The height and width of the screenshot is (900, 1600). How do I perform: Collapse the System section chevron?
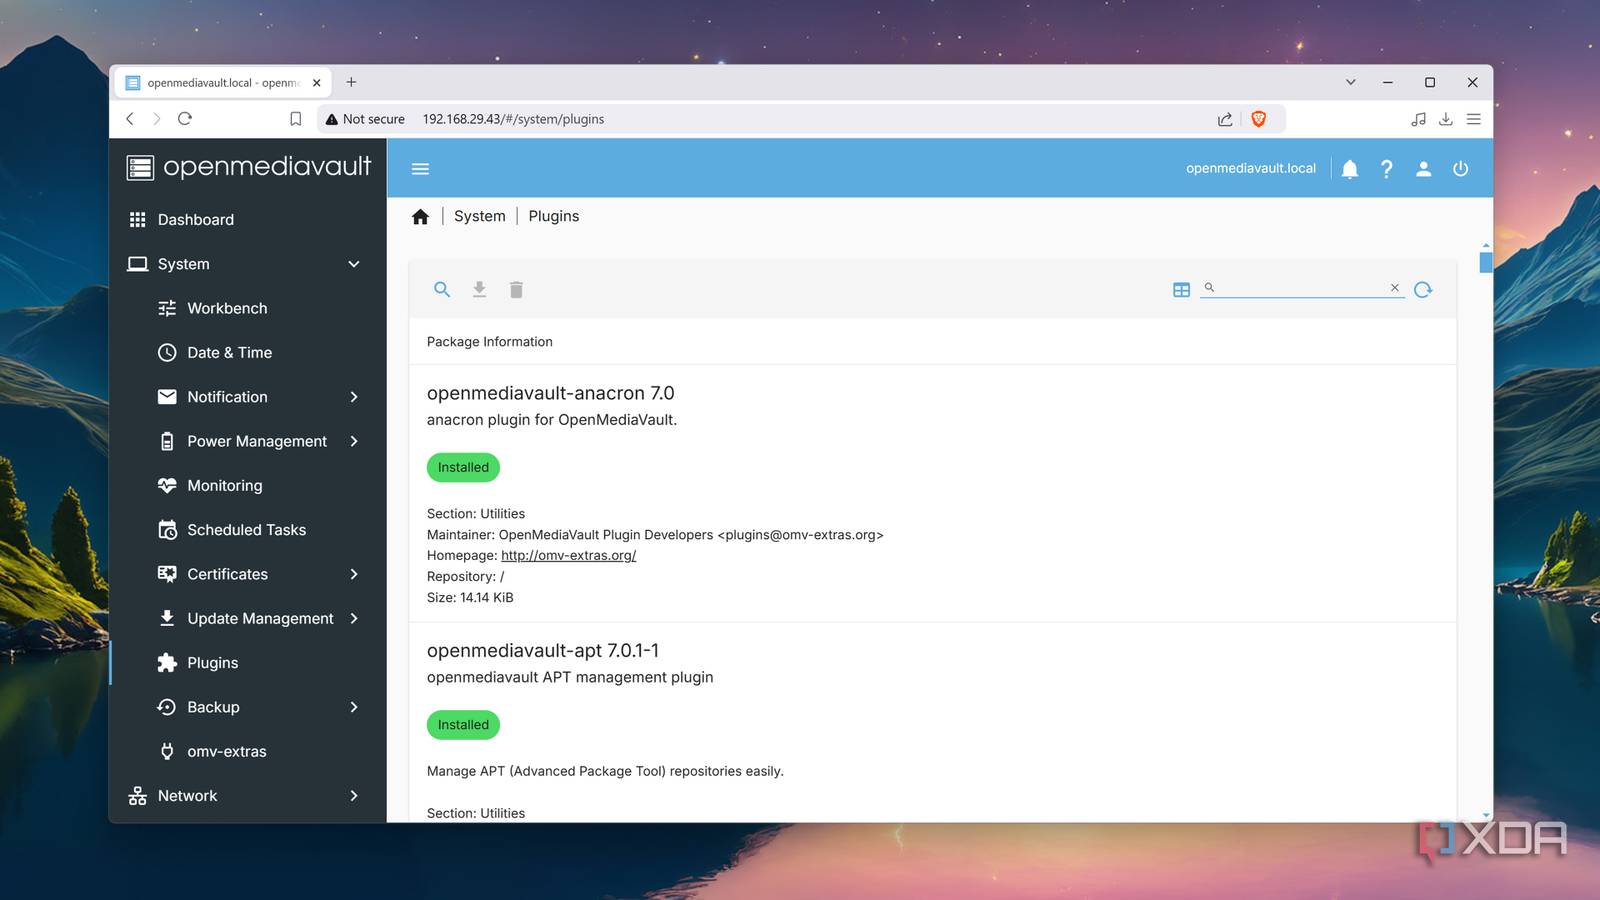pos(354,264)
